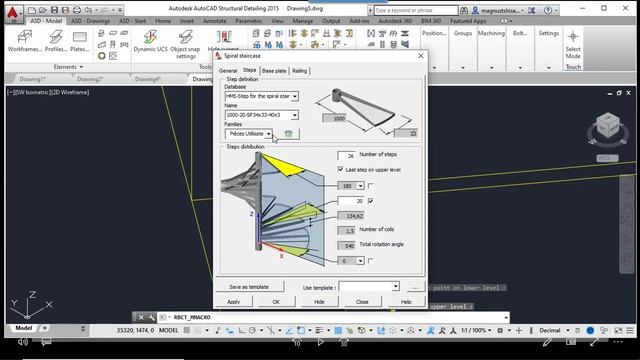Click the Save as template button

pos(249,287)
